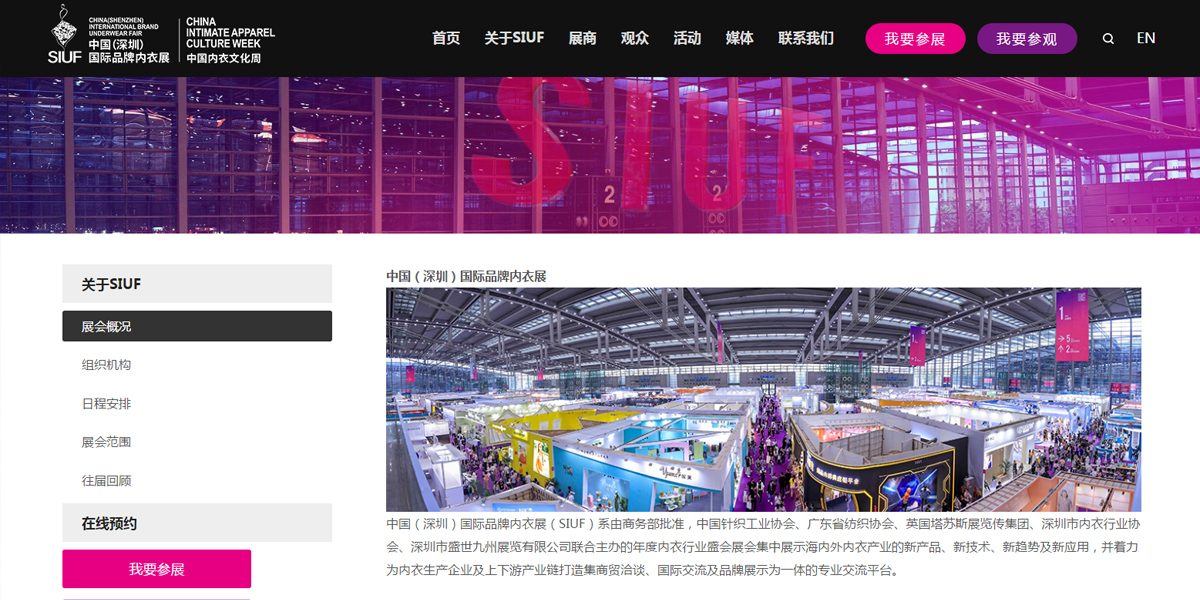
Task: Expand the 展商 menu
Action: [x=582, y=38]
